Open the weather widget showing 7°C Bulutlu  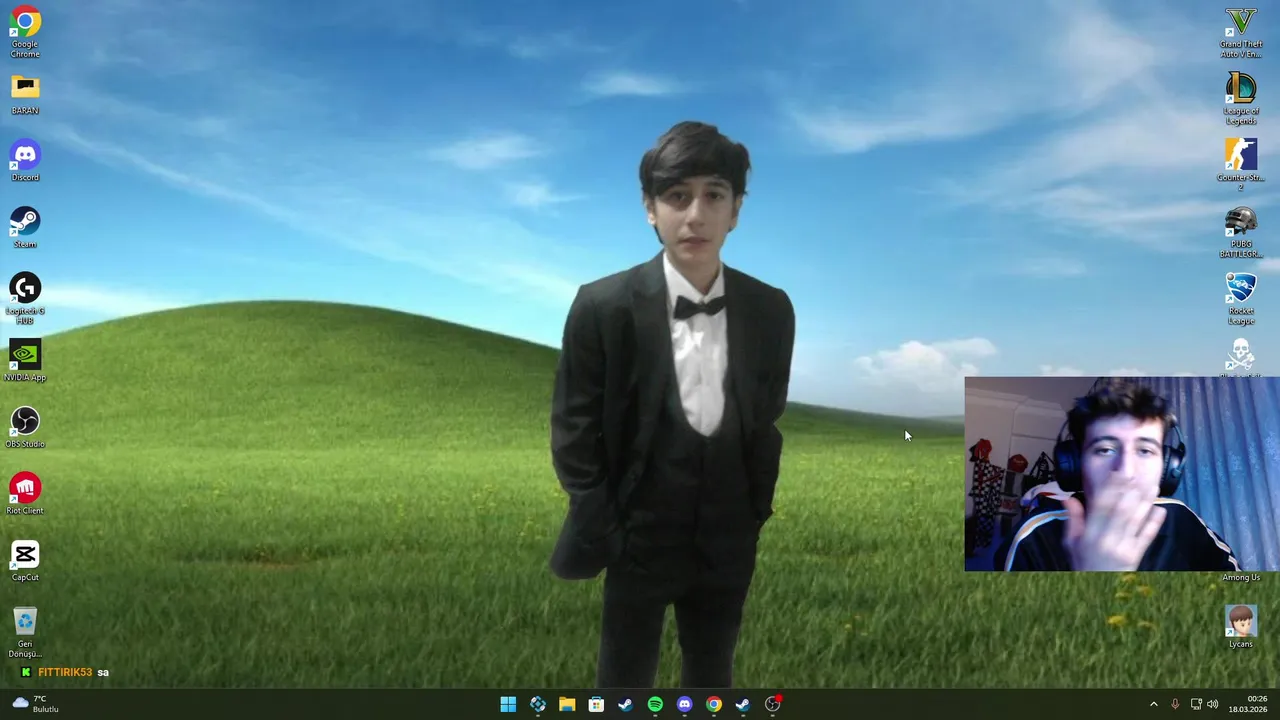[34, 704]
